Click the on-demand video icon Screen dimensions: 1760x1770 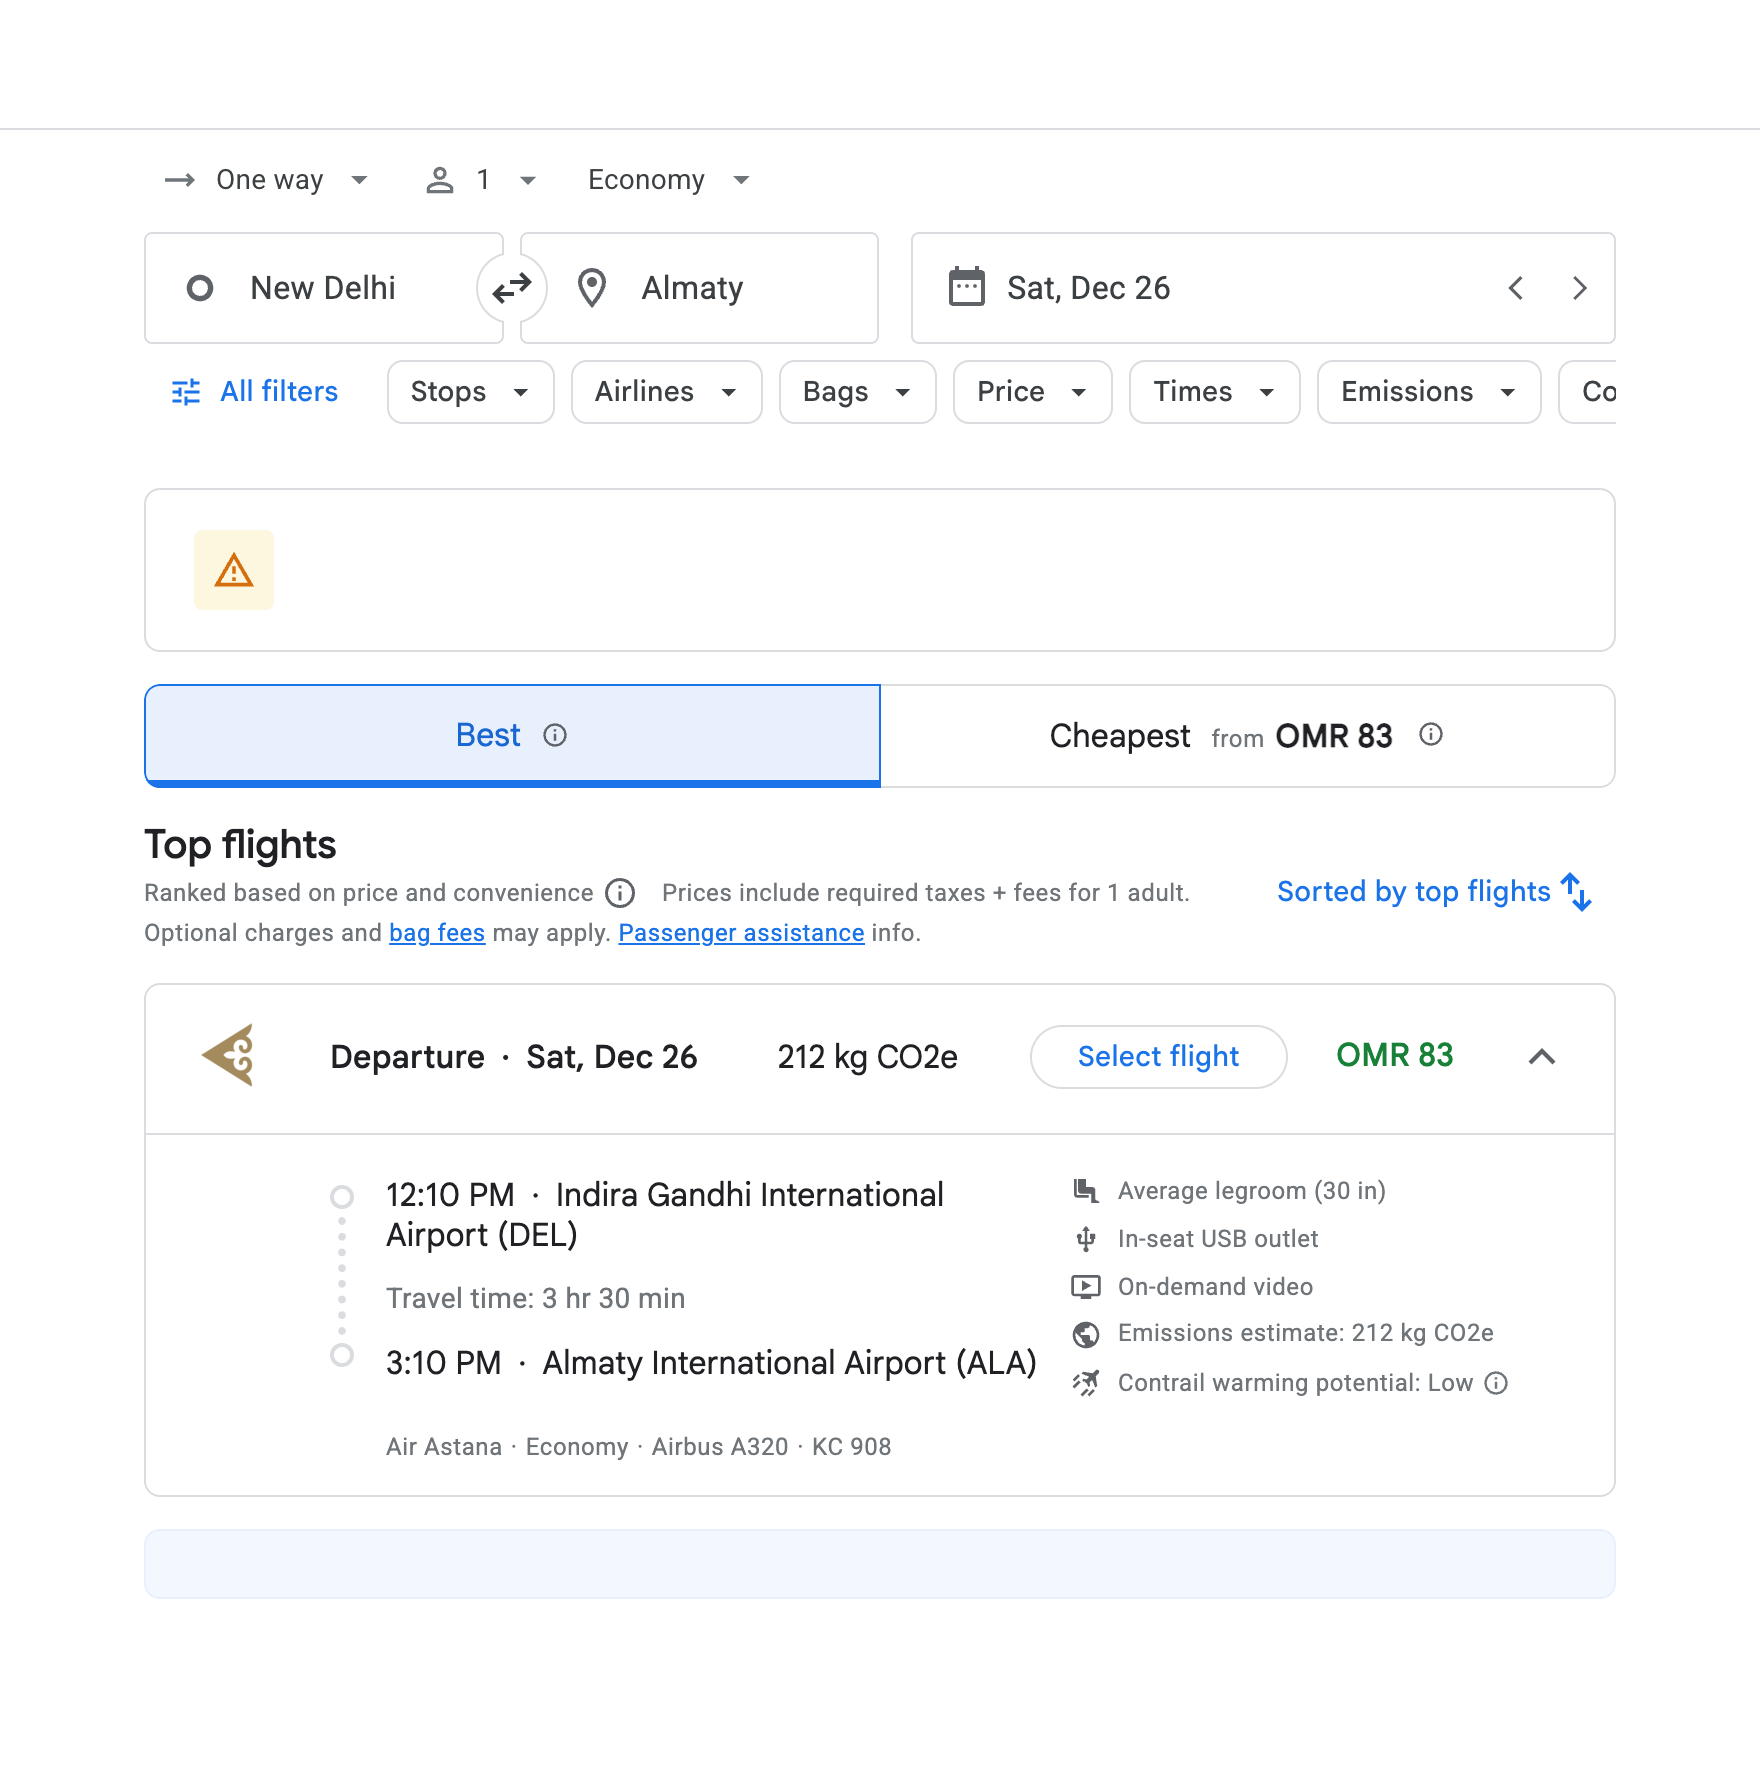click(x=1086, y=1286)
